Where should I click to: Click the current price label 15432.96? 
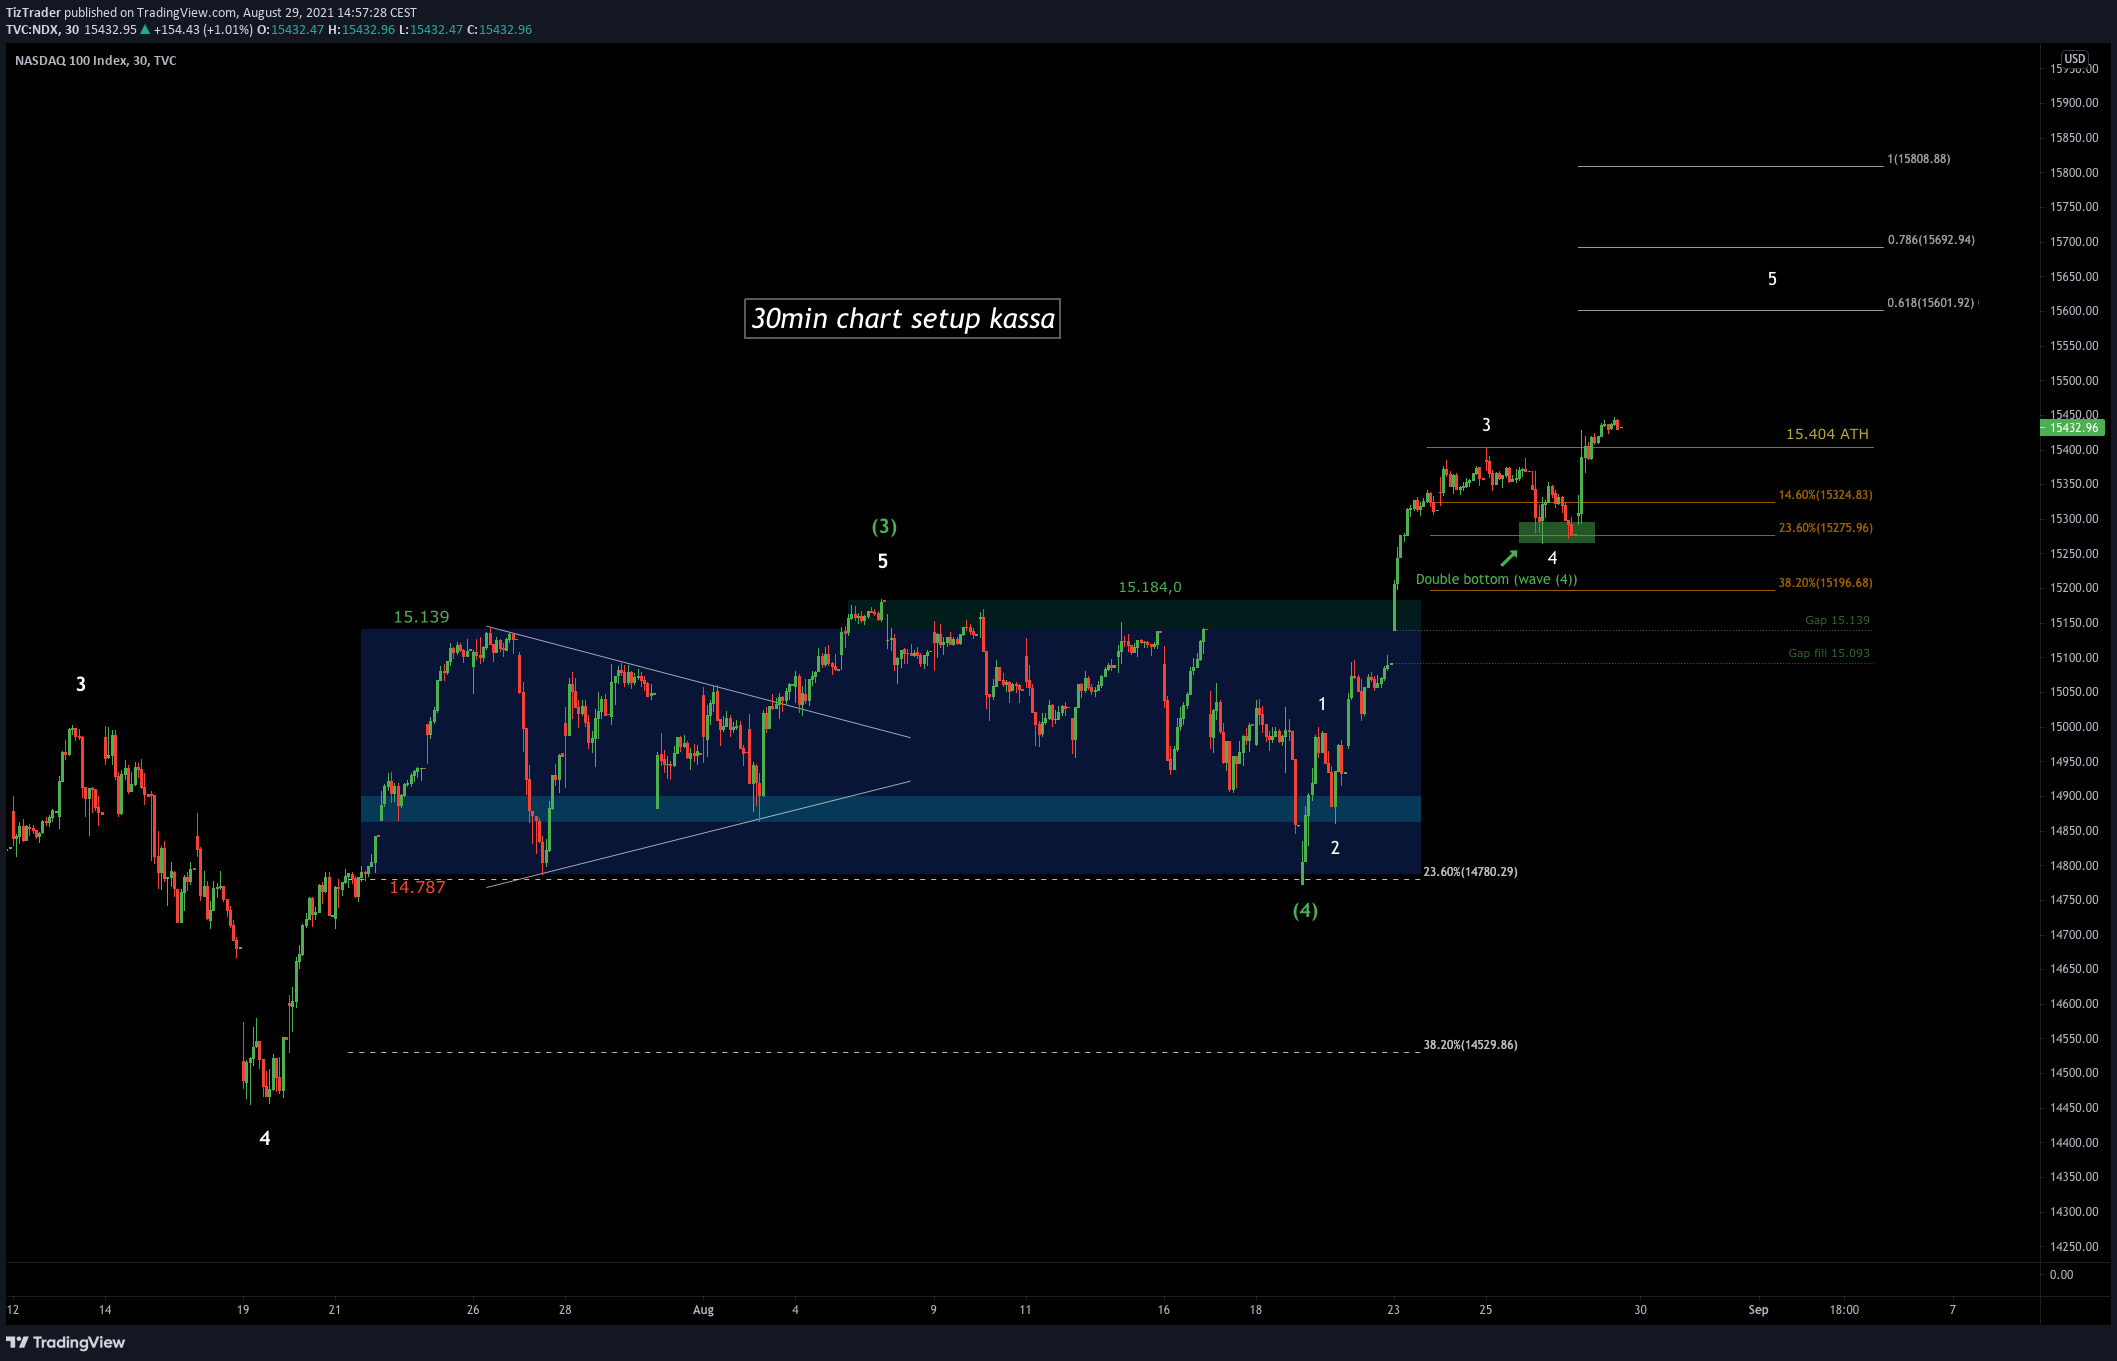pos(2073,428)
